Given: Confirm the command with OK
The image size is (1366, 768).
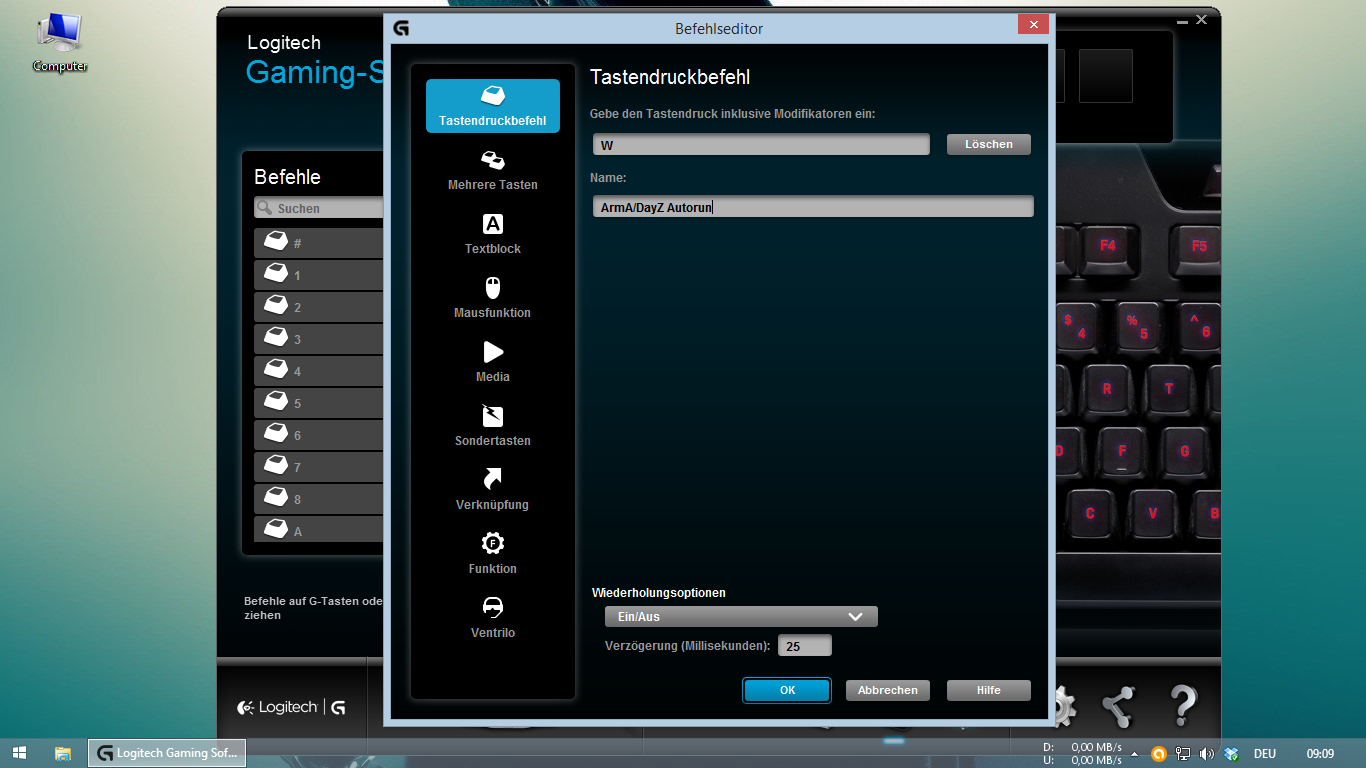Looking at the screenshot, I should (787, 690).
